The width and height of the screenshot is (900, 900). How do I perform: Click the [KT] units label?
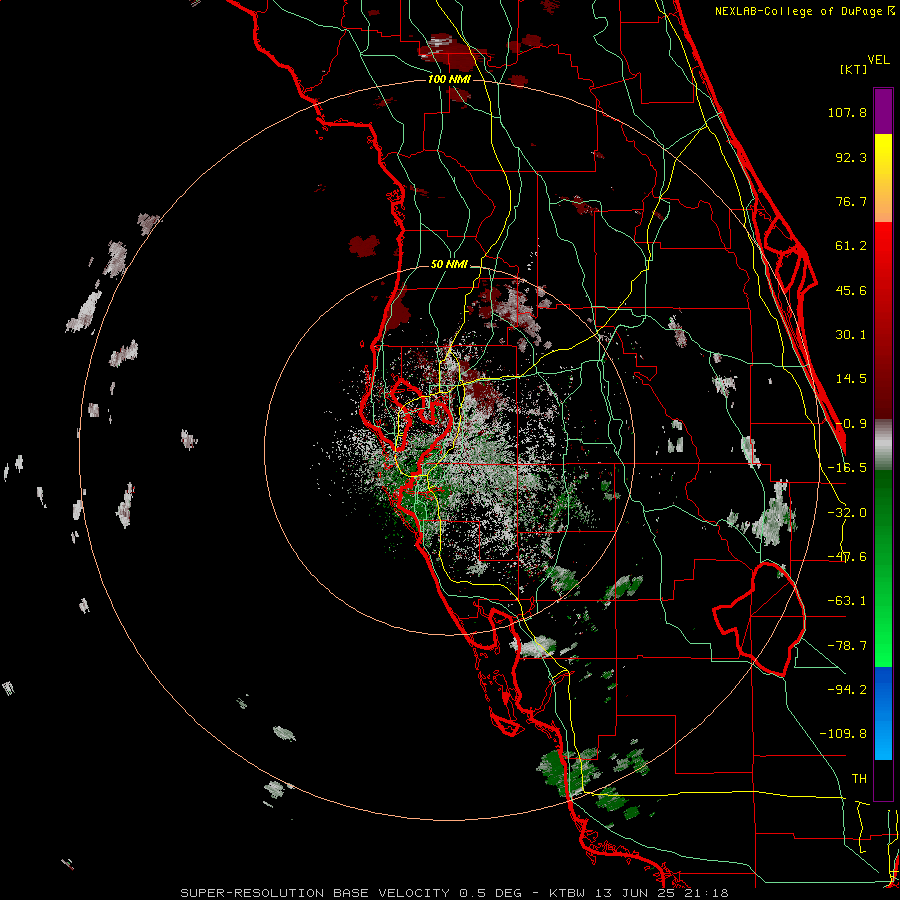coord(853,69)
